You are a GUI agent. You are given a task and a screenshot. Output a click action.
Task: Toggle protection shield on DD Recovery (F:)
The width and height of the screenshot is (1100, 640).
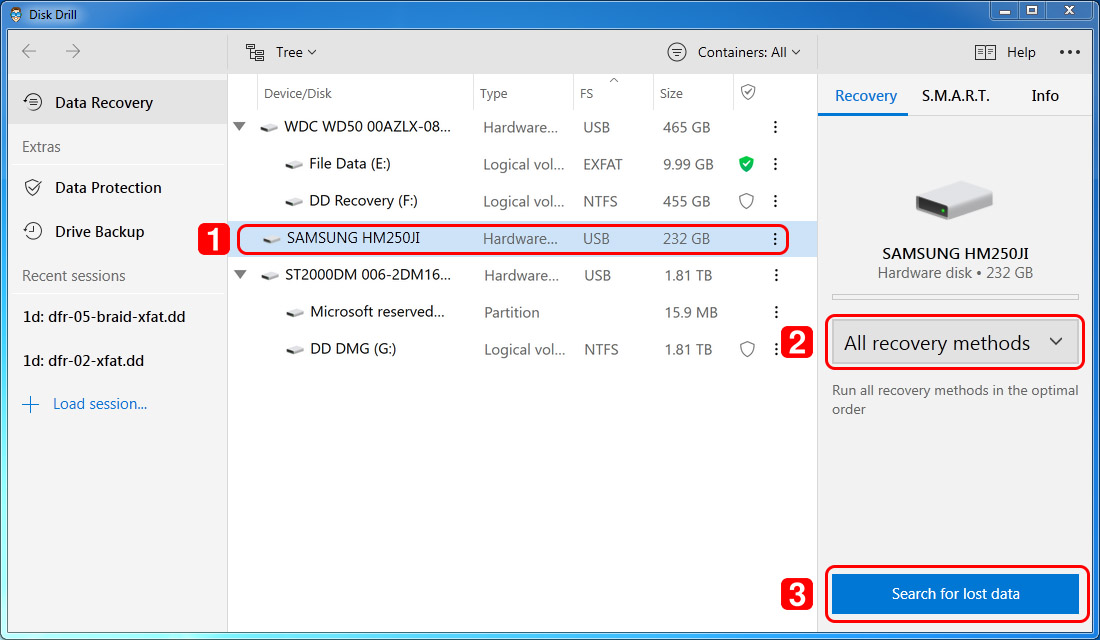pyautogui.click(x=746, y=201)
